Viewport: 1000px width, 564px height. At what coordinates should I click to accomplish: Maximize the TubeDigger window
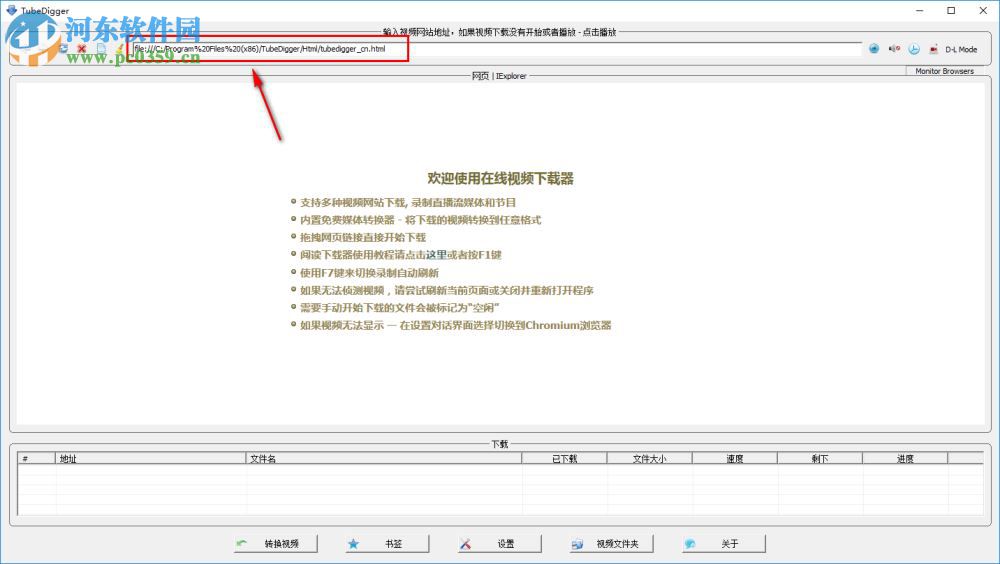[951, 10]
